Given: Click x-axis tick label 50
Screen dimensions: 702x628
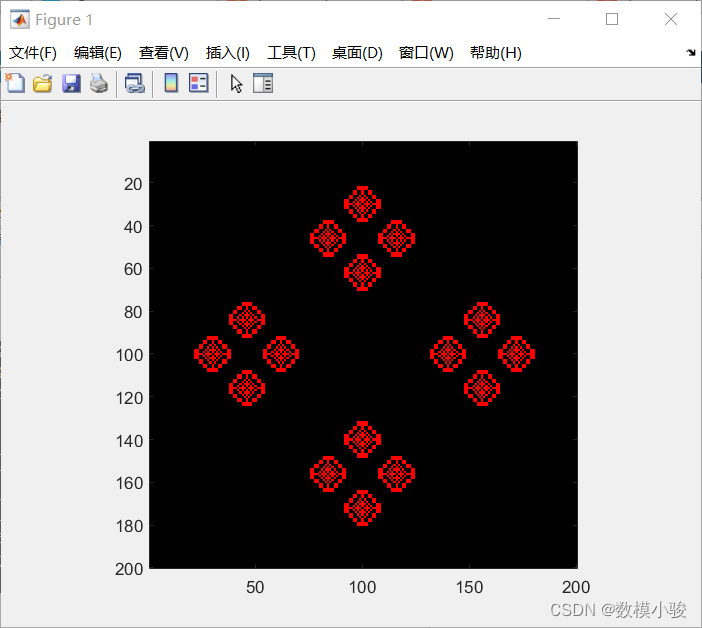Looking at the screenshot, I should (255, 587).
